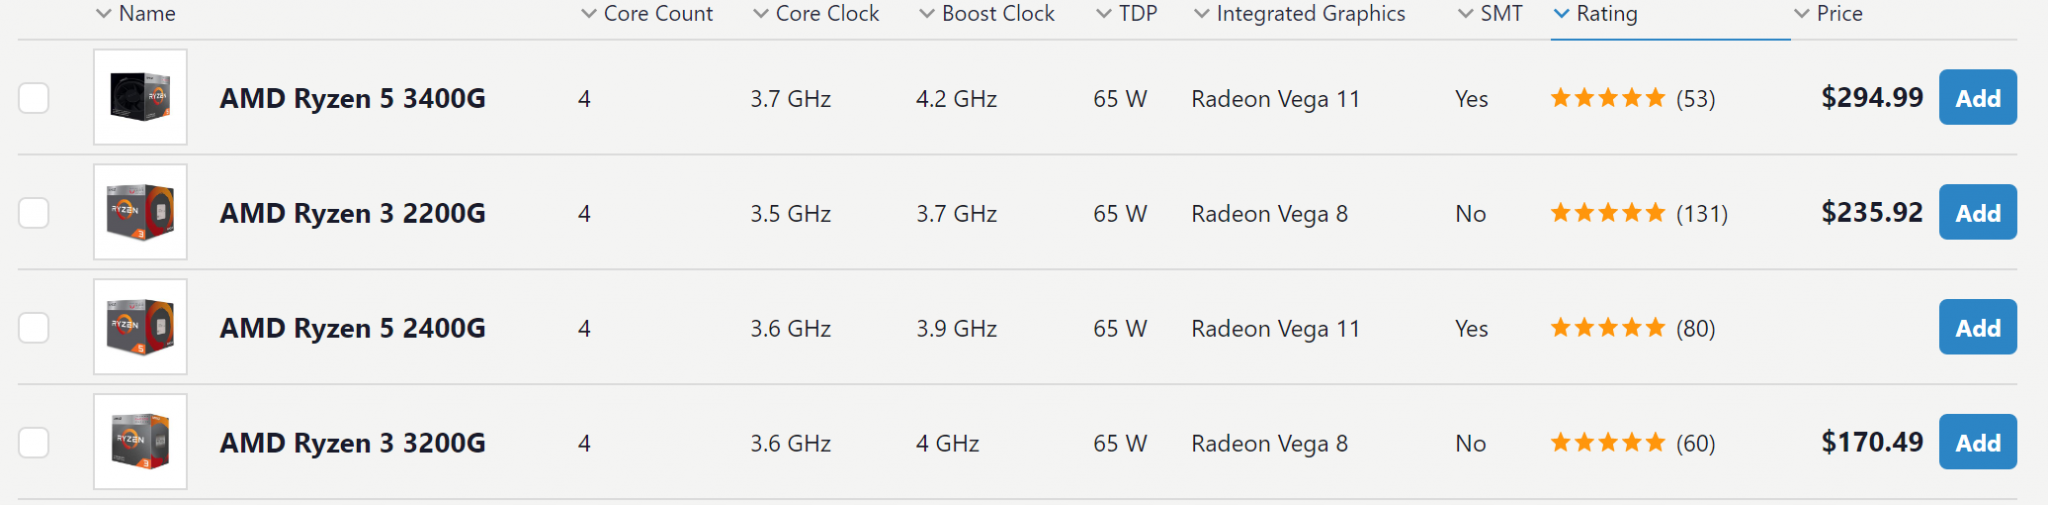Open the AMD Ryzen 5 2400G product page

(x=353, y=328)
